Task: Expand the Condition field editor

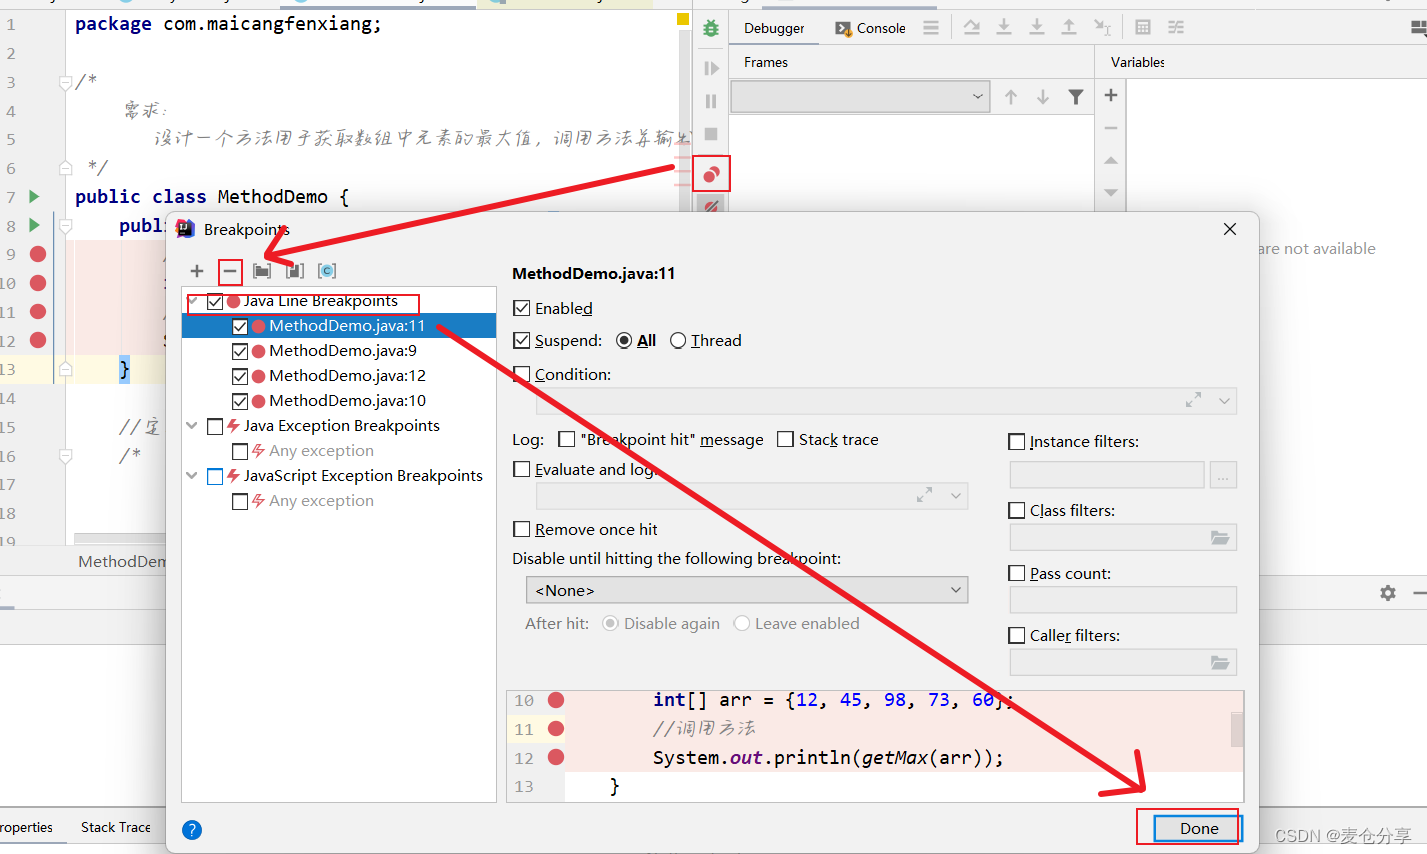Action: point(1193,400)
